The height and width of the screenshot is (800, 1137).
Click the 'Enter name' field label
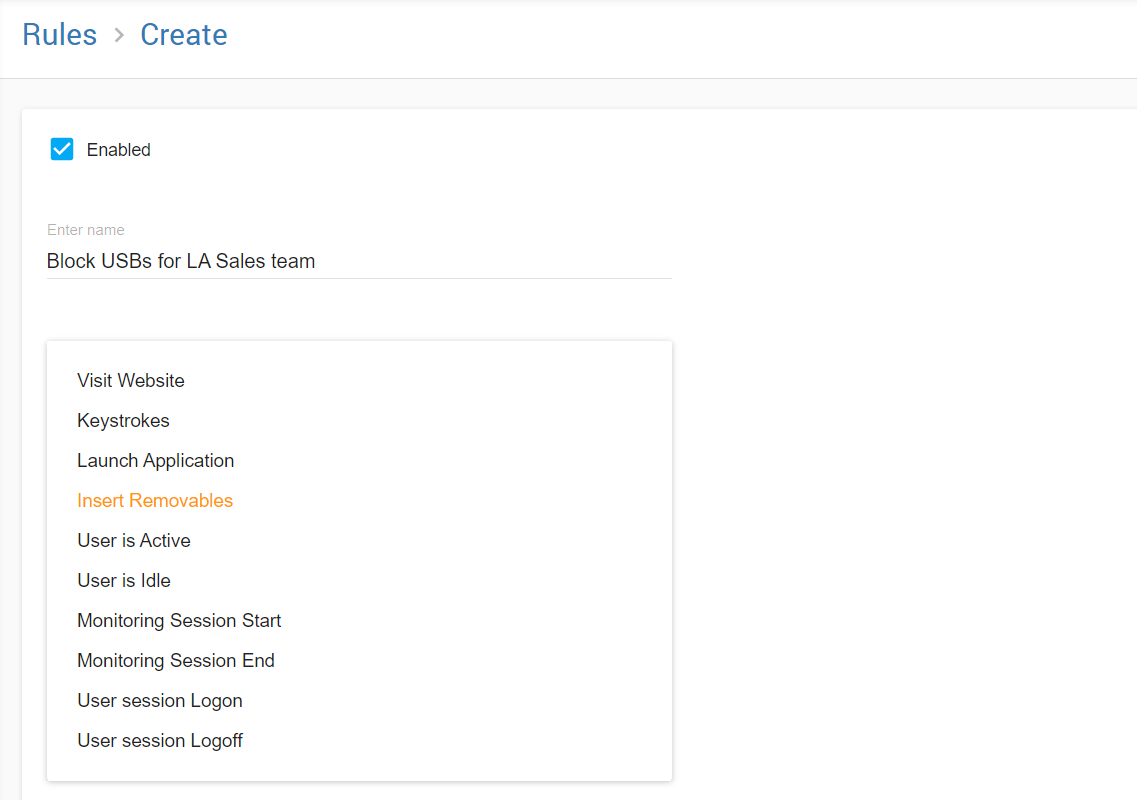(x=86, y=230)
